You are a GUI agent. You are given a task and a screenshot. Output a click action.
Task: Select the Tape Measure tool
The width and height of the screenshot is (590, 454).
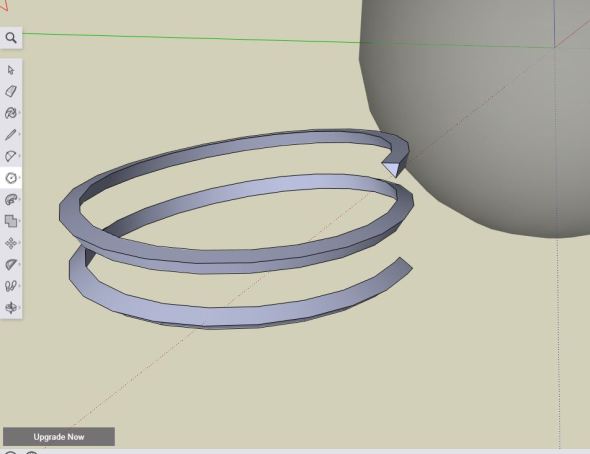(11, 264)
